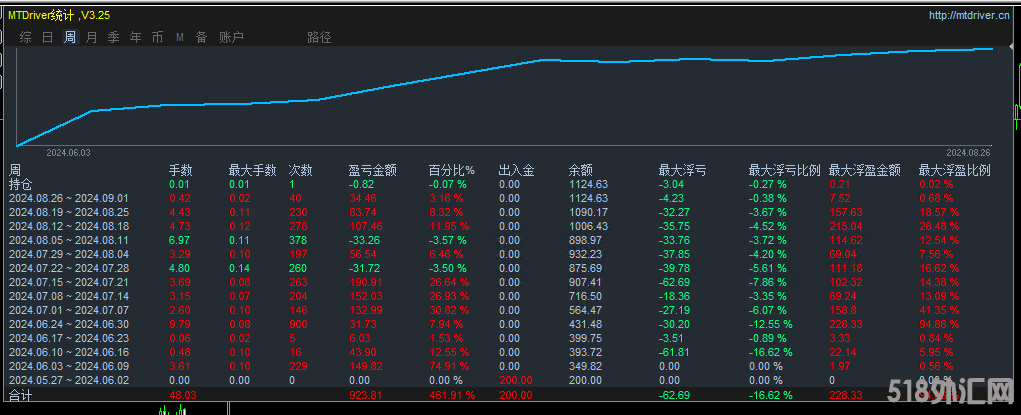Viewport: 1021px width, 415px height.
Task: Click the 路径 path button
Action: click(x=319, y=37)
